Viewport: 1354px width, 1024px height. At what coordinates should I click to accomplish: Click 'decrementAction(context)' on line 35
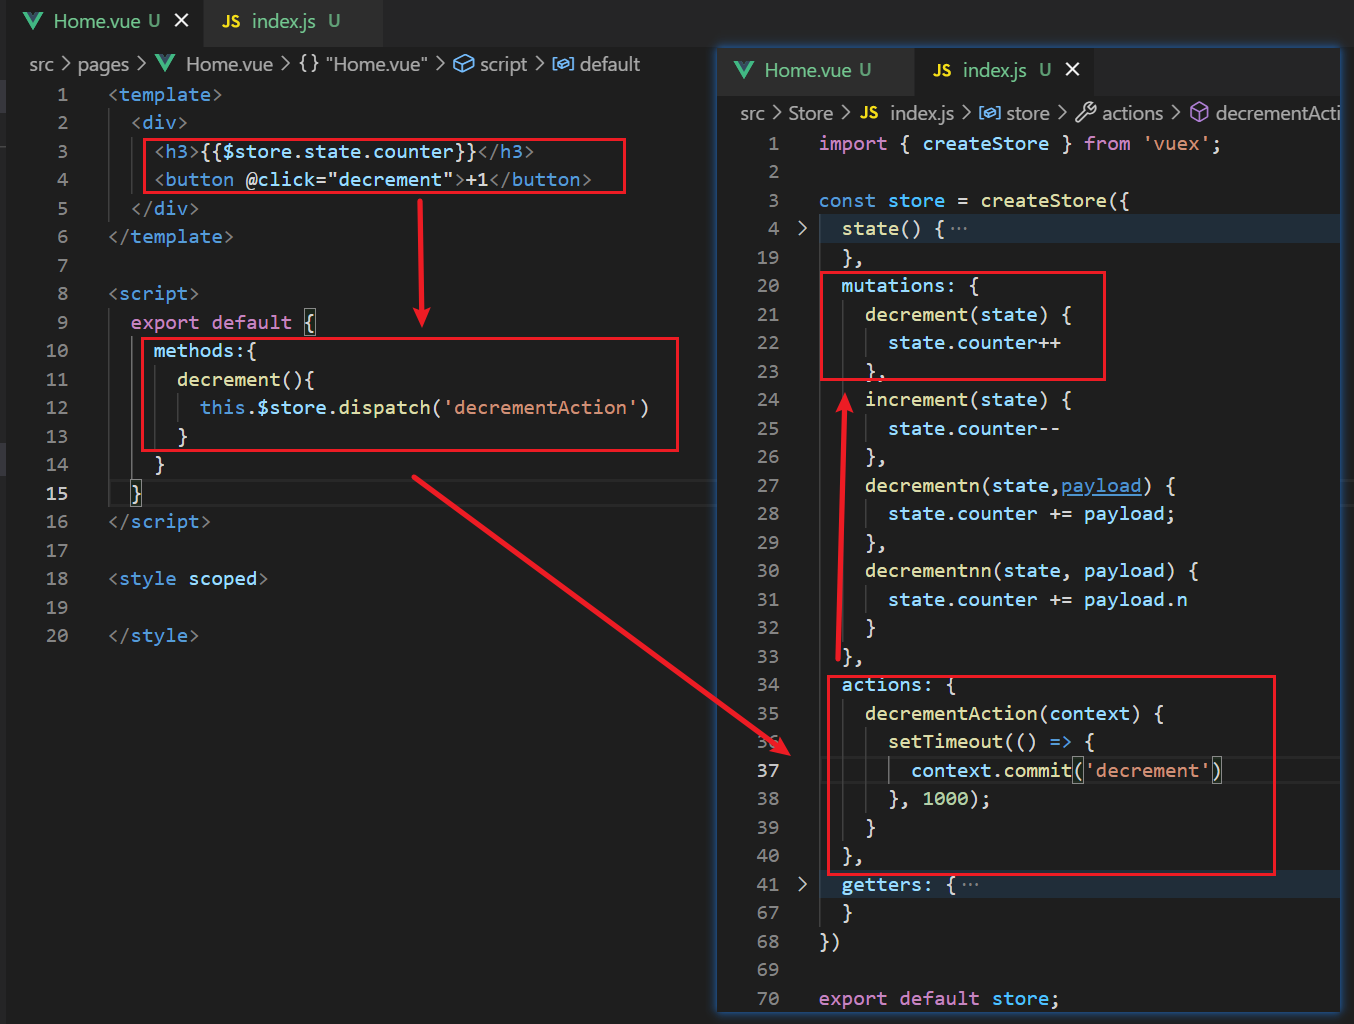(x=1002, y=714)
